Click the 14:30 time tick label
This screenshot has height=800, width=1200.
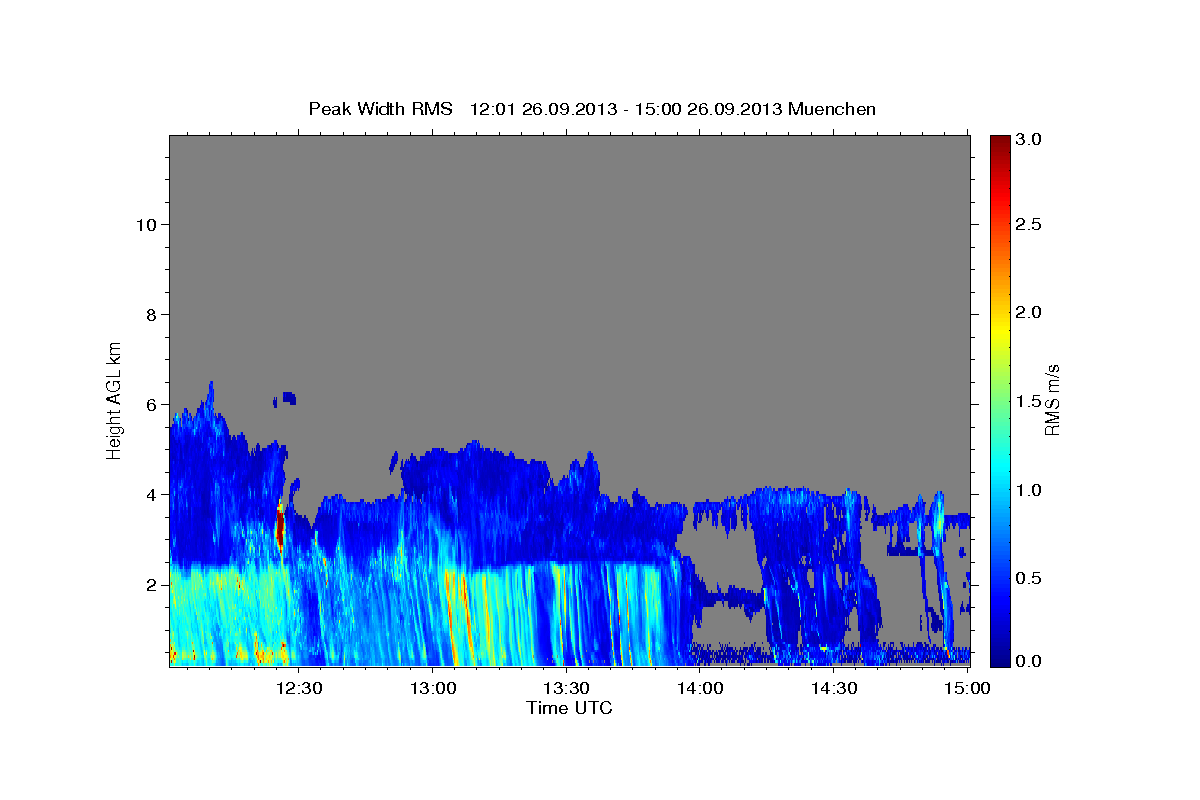pos(833,688)
